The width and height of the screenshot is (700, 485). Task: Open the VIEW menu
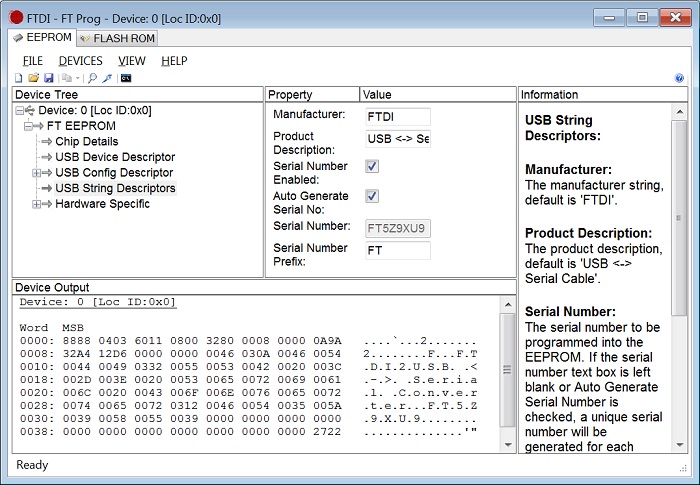[x=132, y=61]
